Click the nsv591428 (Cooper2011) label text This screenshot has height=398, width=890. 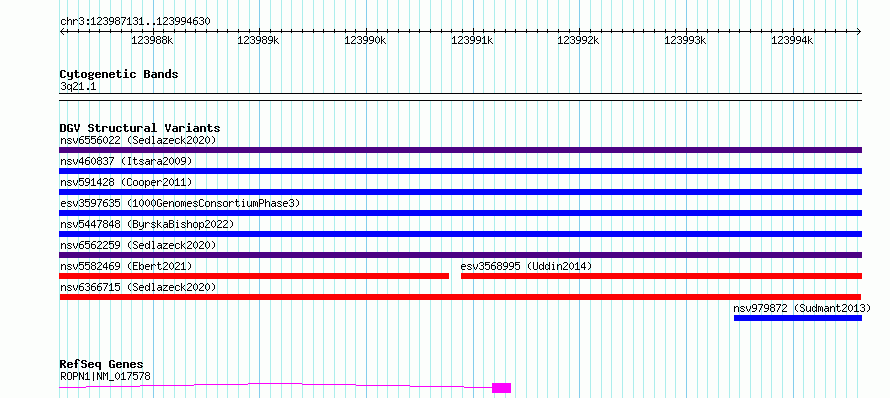[x=126, y=182]
